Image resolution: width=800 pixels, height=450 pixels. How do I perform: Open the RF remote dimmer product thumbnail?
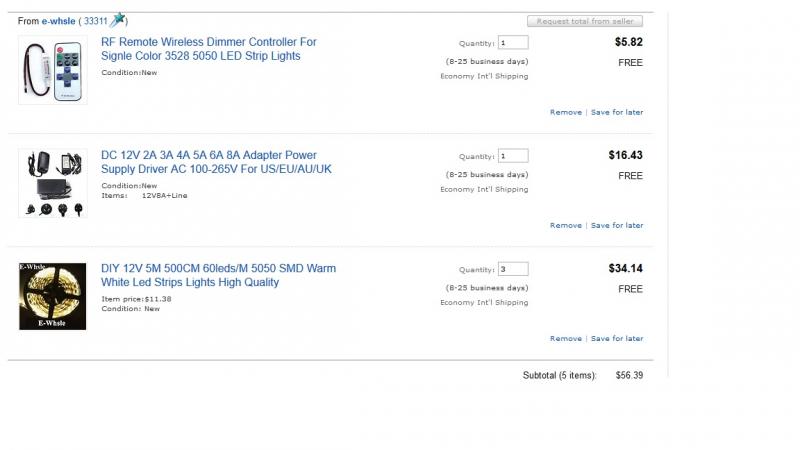(x=53, y=70)
